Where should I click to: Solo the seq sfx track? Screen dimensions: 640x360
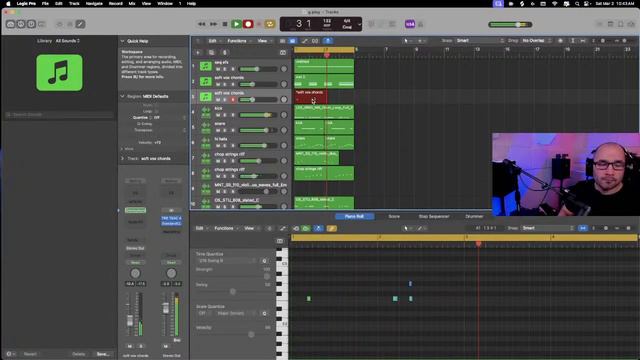(225, 69)
